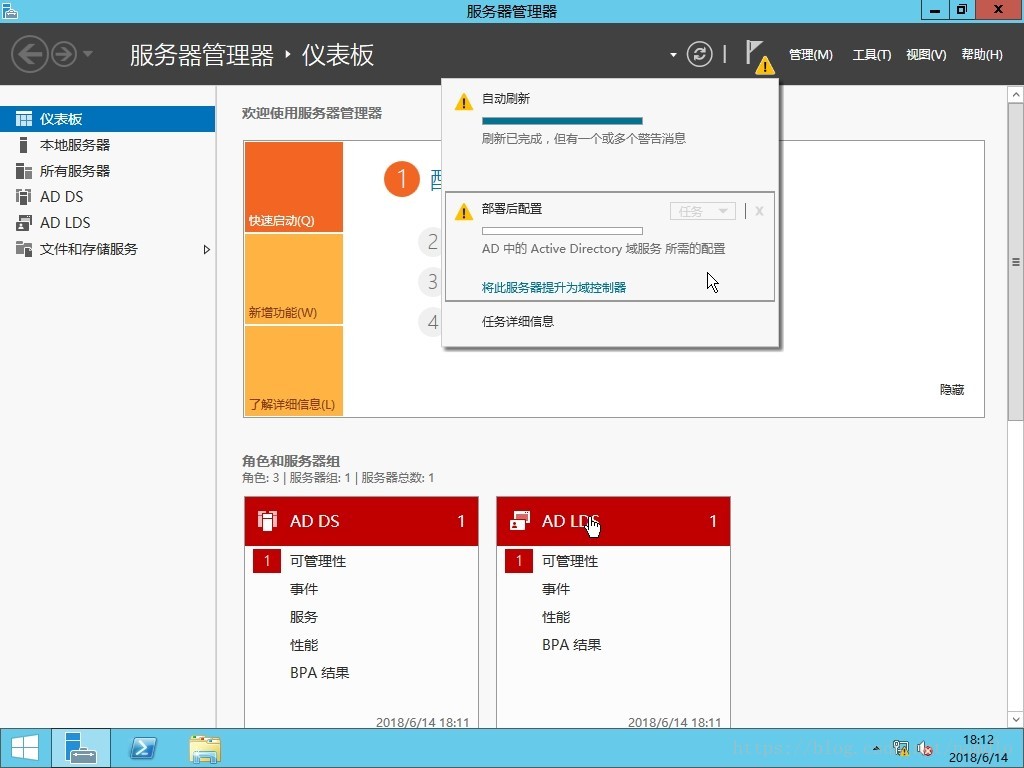Screen dimensions: 1024x768
Task: Open 事件 in the AD DS tile
Action: (x=304, y=589)
